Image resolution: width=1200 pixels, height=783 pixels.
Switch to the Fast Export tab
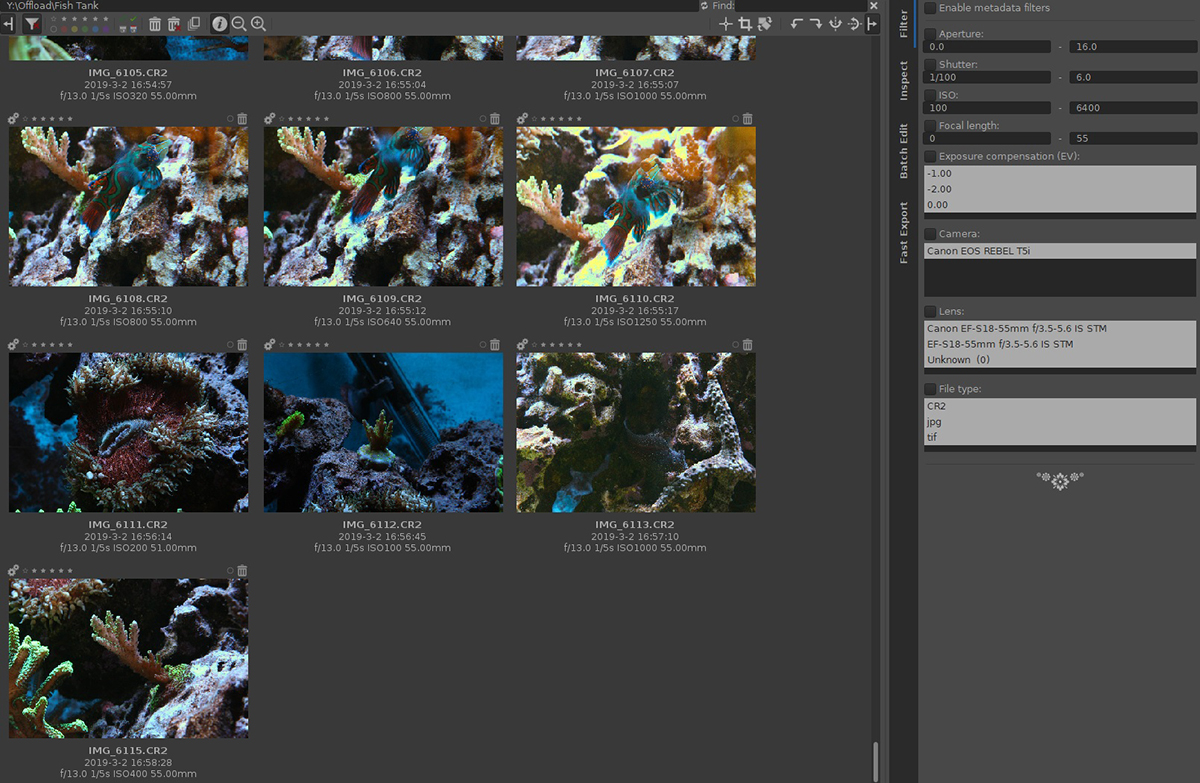pyautogui.click(x=904, y=233)
